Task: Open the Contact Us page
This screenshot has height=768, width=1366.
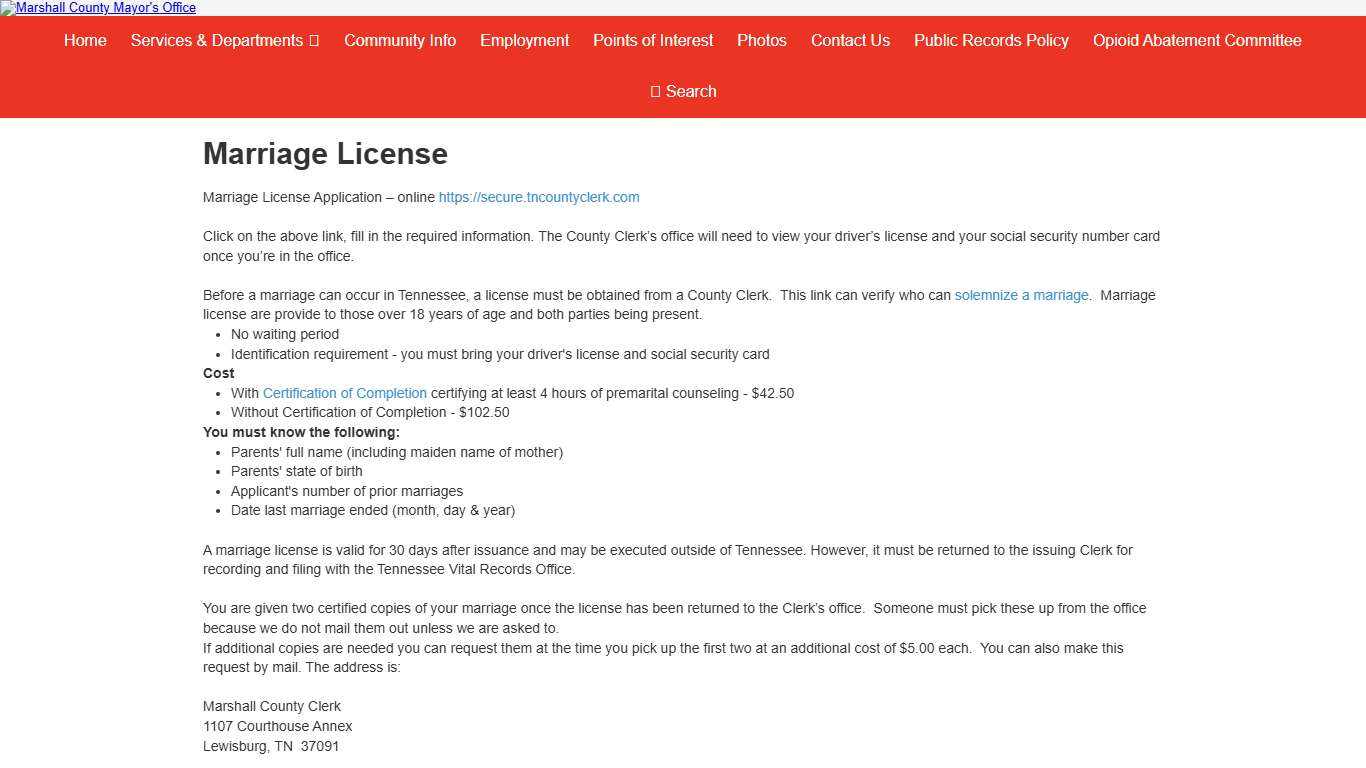Action: pos(850,41)
